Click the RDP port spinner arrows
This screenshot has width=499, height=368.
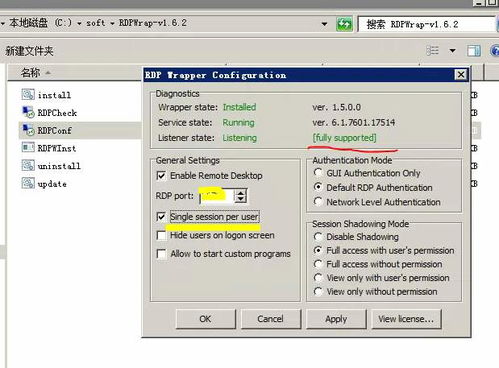click(x=240, y=196)
